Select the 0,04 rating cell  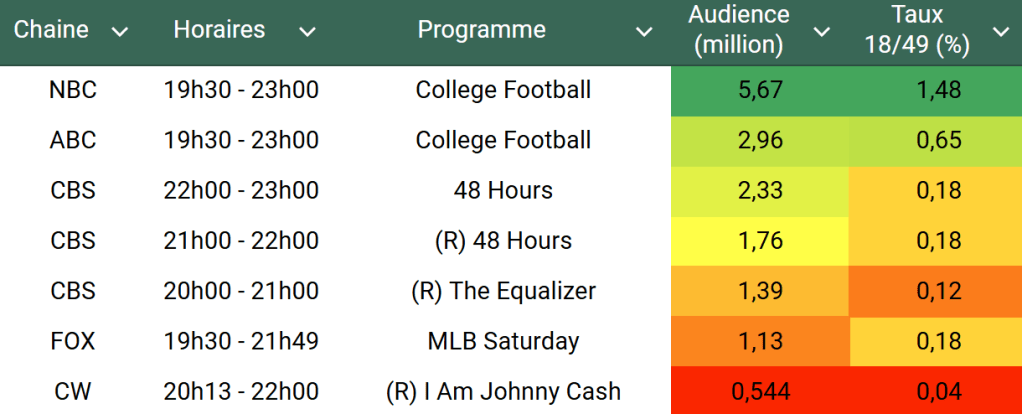pos(938,391)
